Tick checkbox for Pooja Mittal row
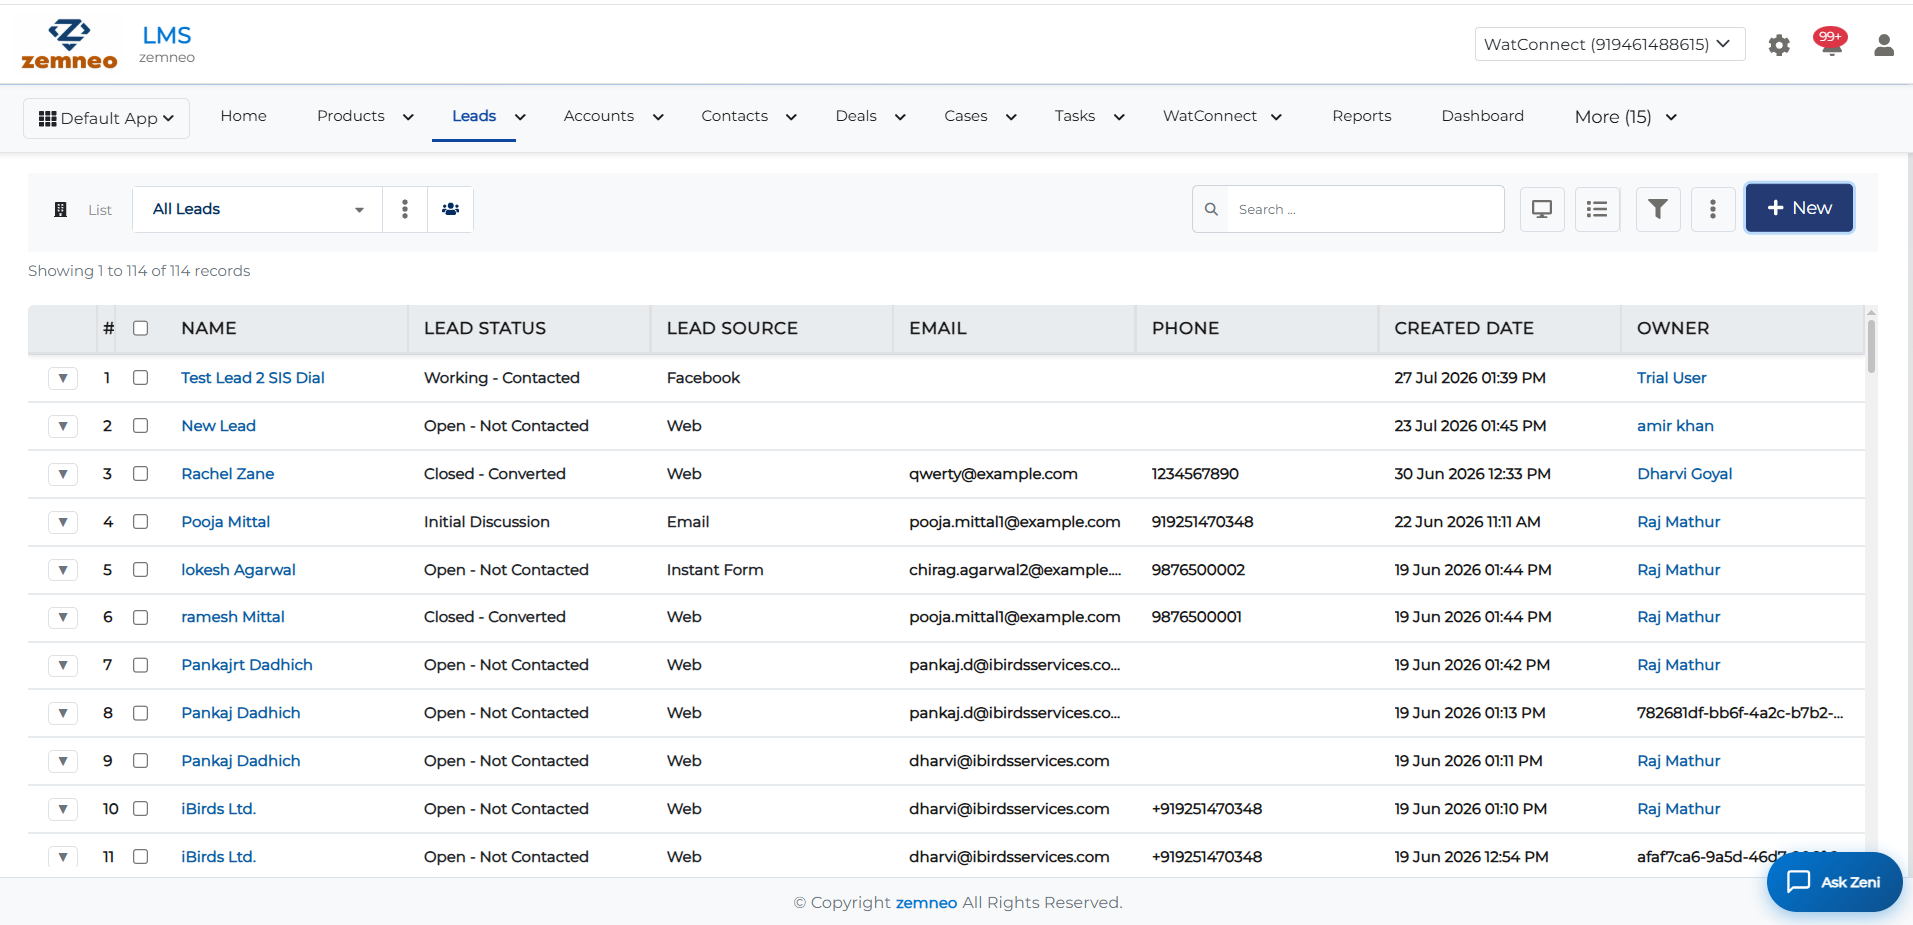Viewport: 1913px width, 925px height. (140, 522)
